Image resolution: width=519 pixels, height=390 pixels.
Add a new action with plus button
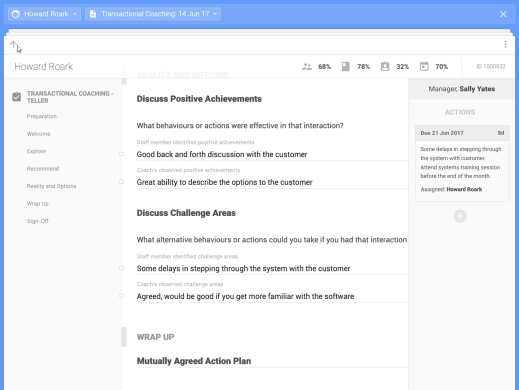460,216
